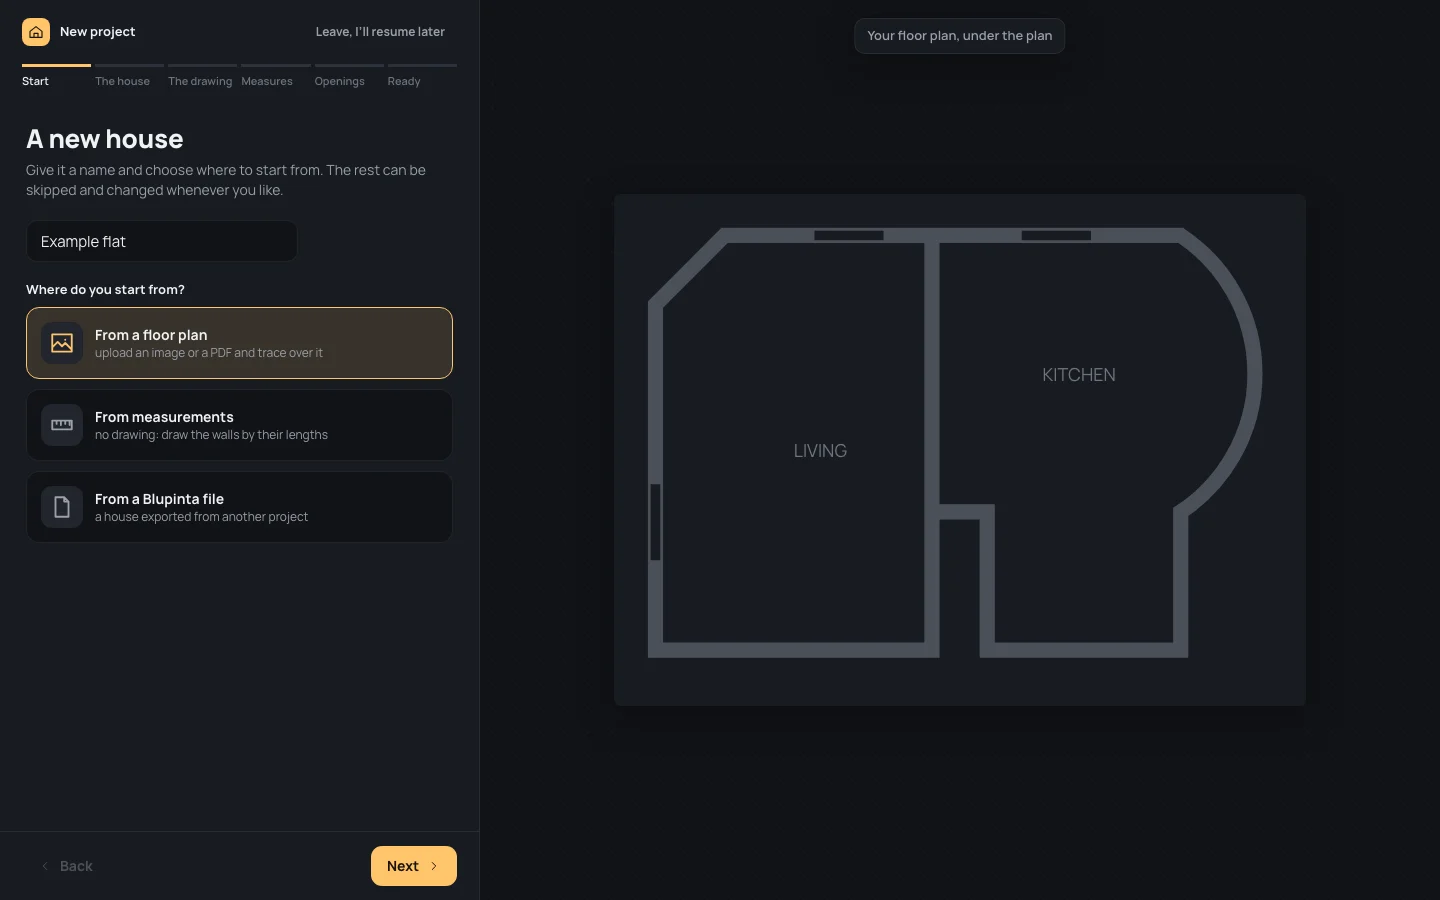Choose 'From measurements' as starting point
Viewport: 1440px width, 900px height.
(239, 425)
